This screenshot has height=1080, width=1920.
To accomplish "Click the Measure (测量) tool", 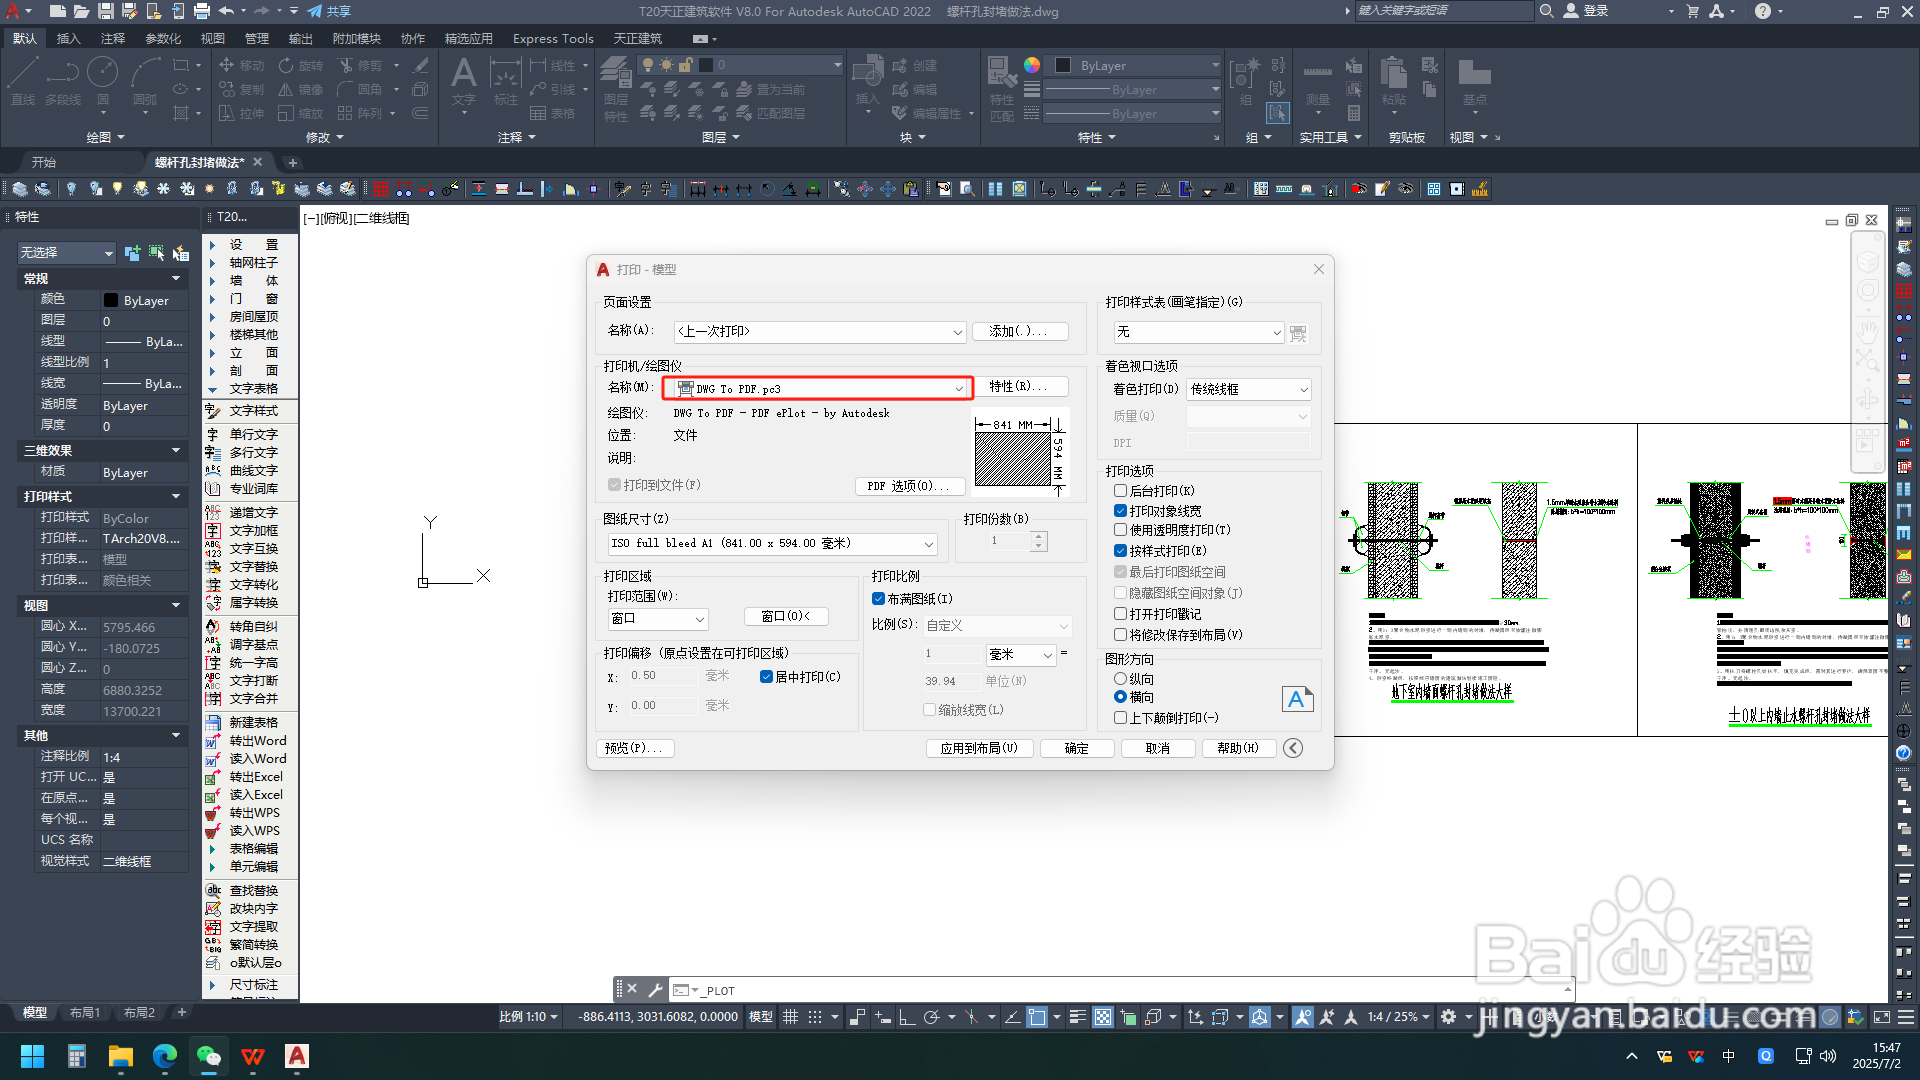I will pos(1318,80).
